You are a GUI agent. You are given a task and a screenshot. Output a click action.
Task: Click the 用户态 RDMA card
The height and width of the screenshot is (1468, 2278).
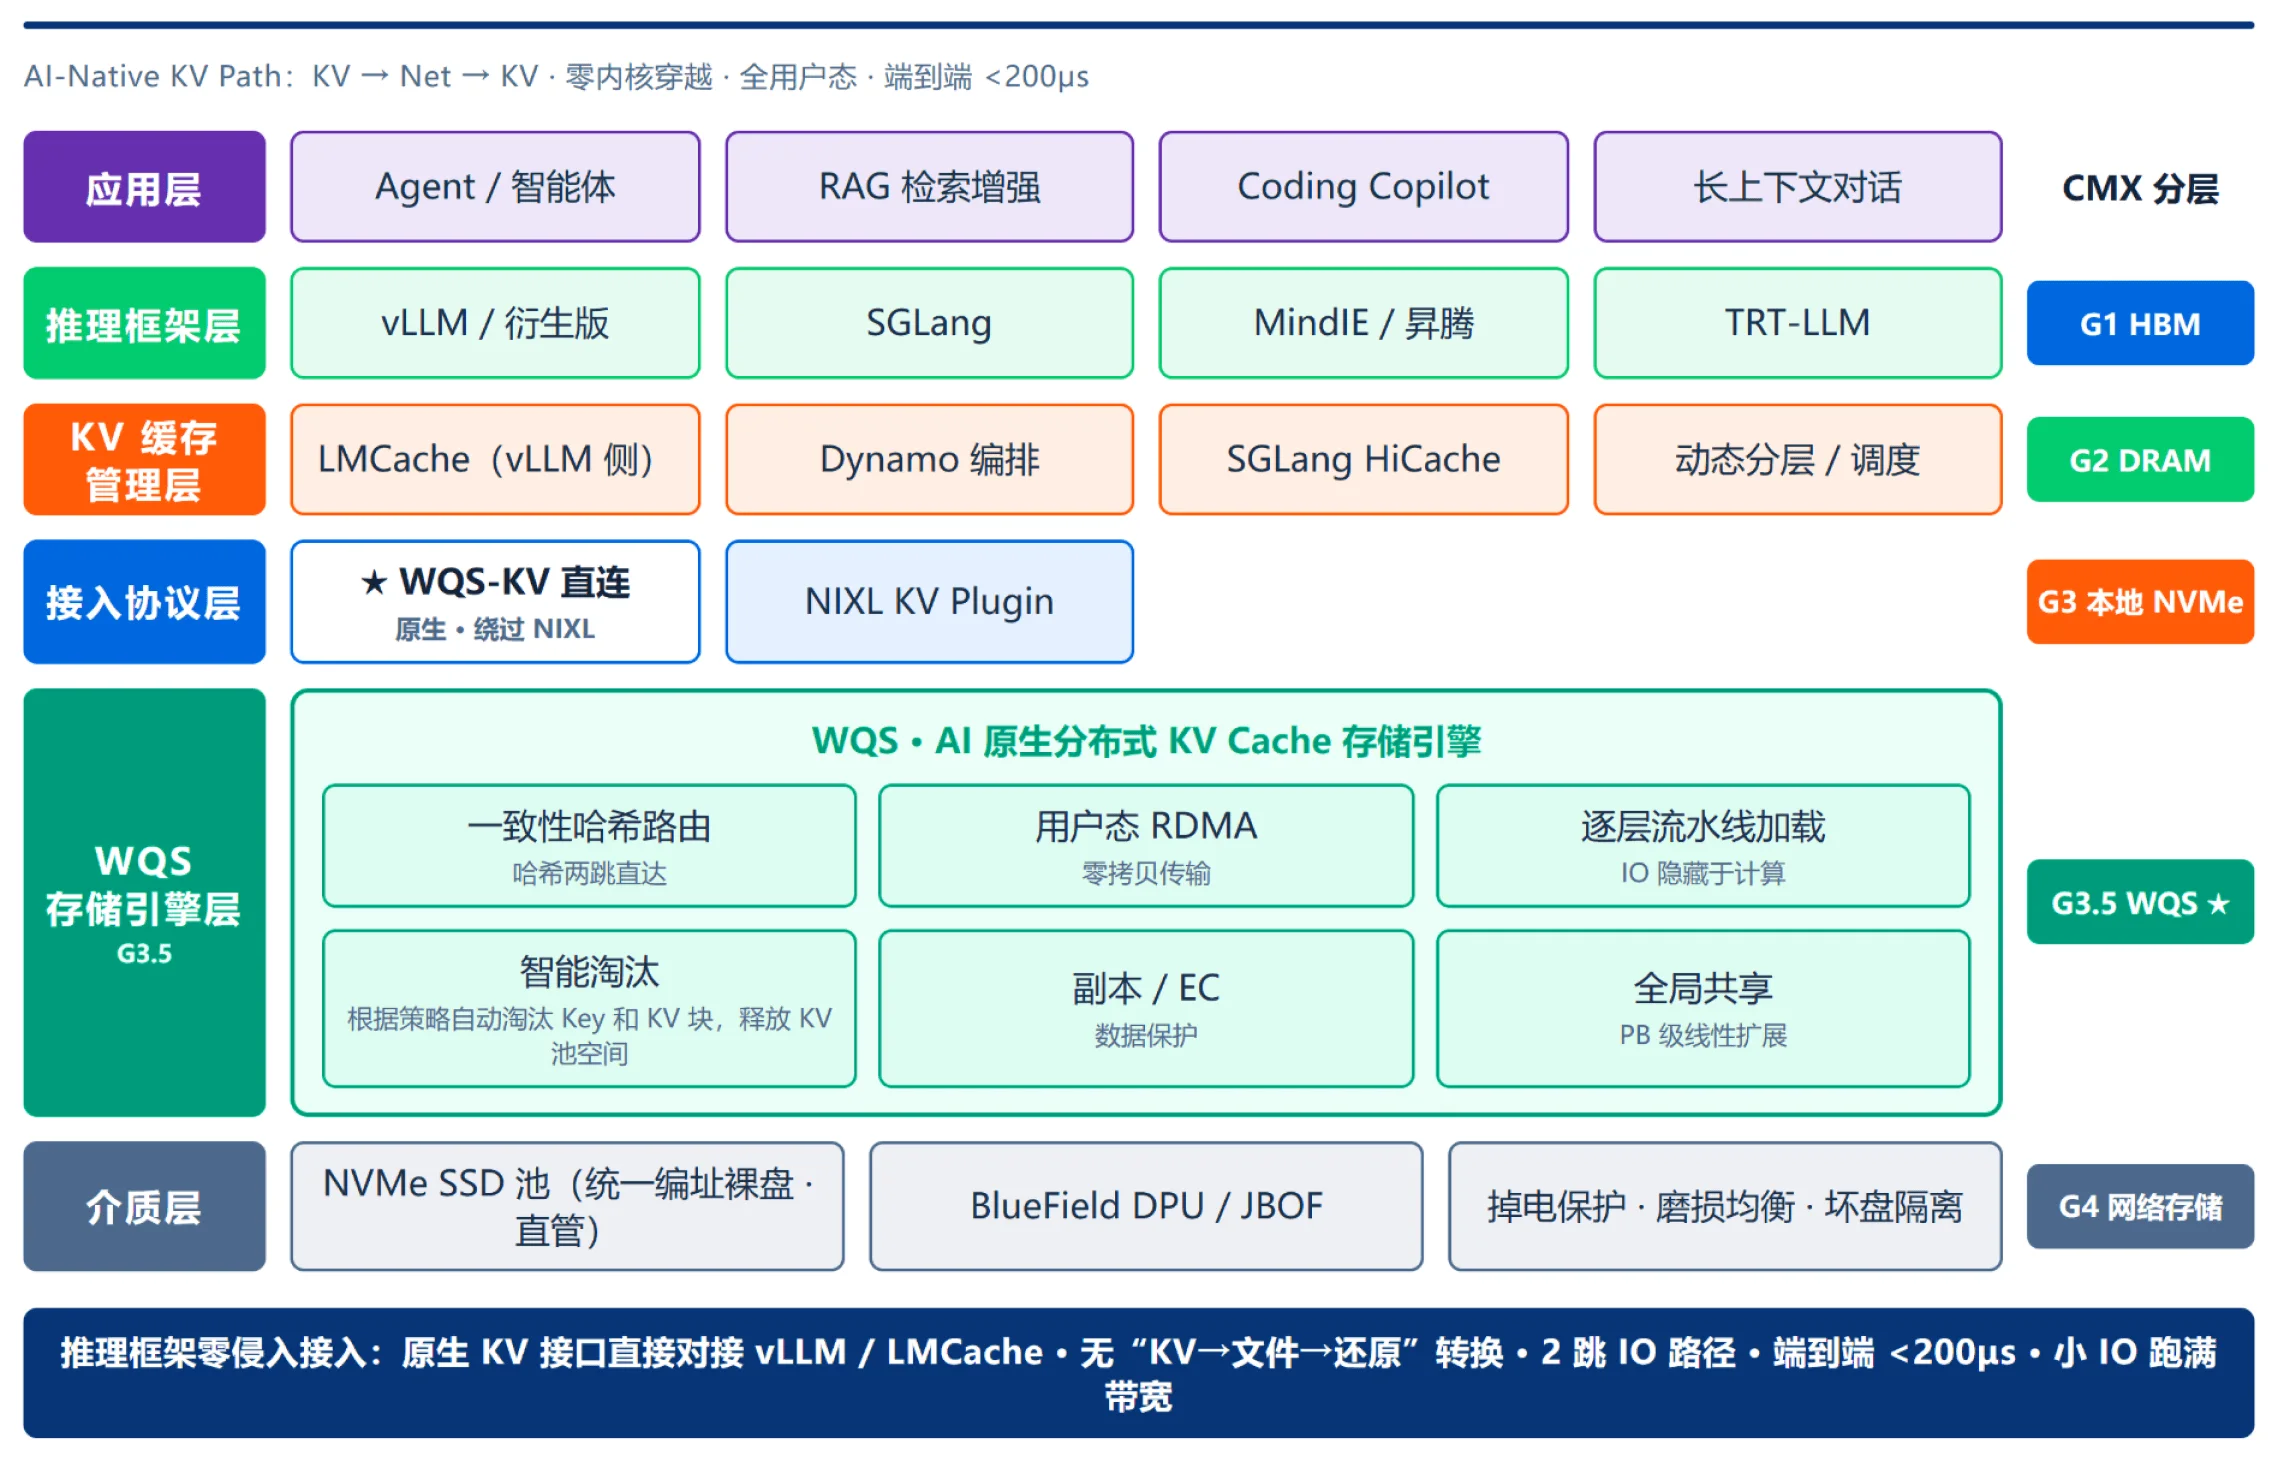point(1146,846)
